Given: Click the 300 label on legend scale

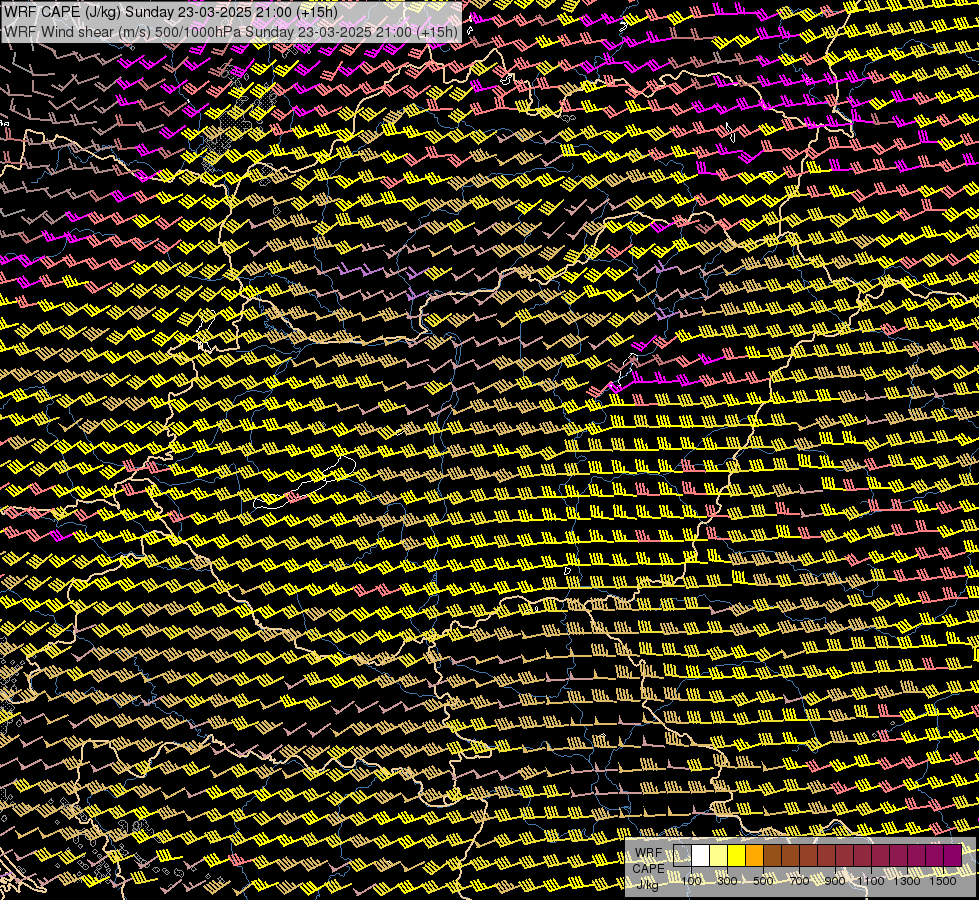Looking at the screenshot, I should point(727,881).
